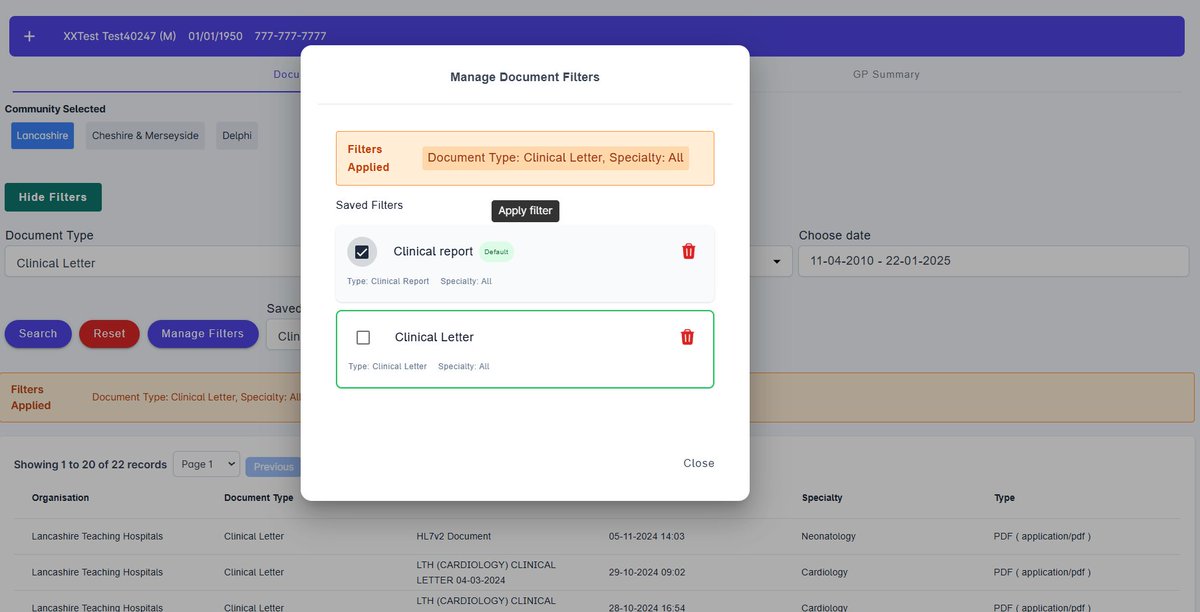The image size is (1200, 612).
Task: Click the Clinical report saved filter name
Action: pyautogui.click(x=433, y=252)
